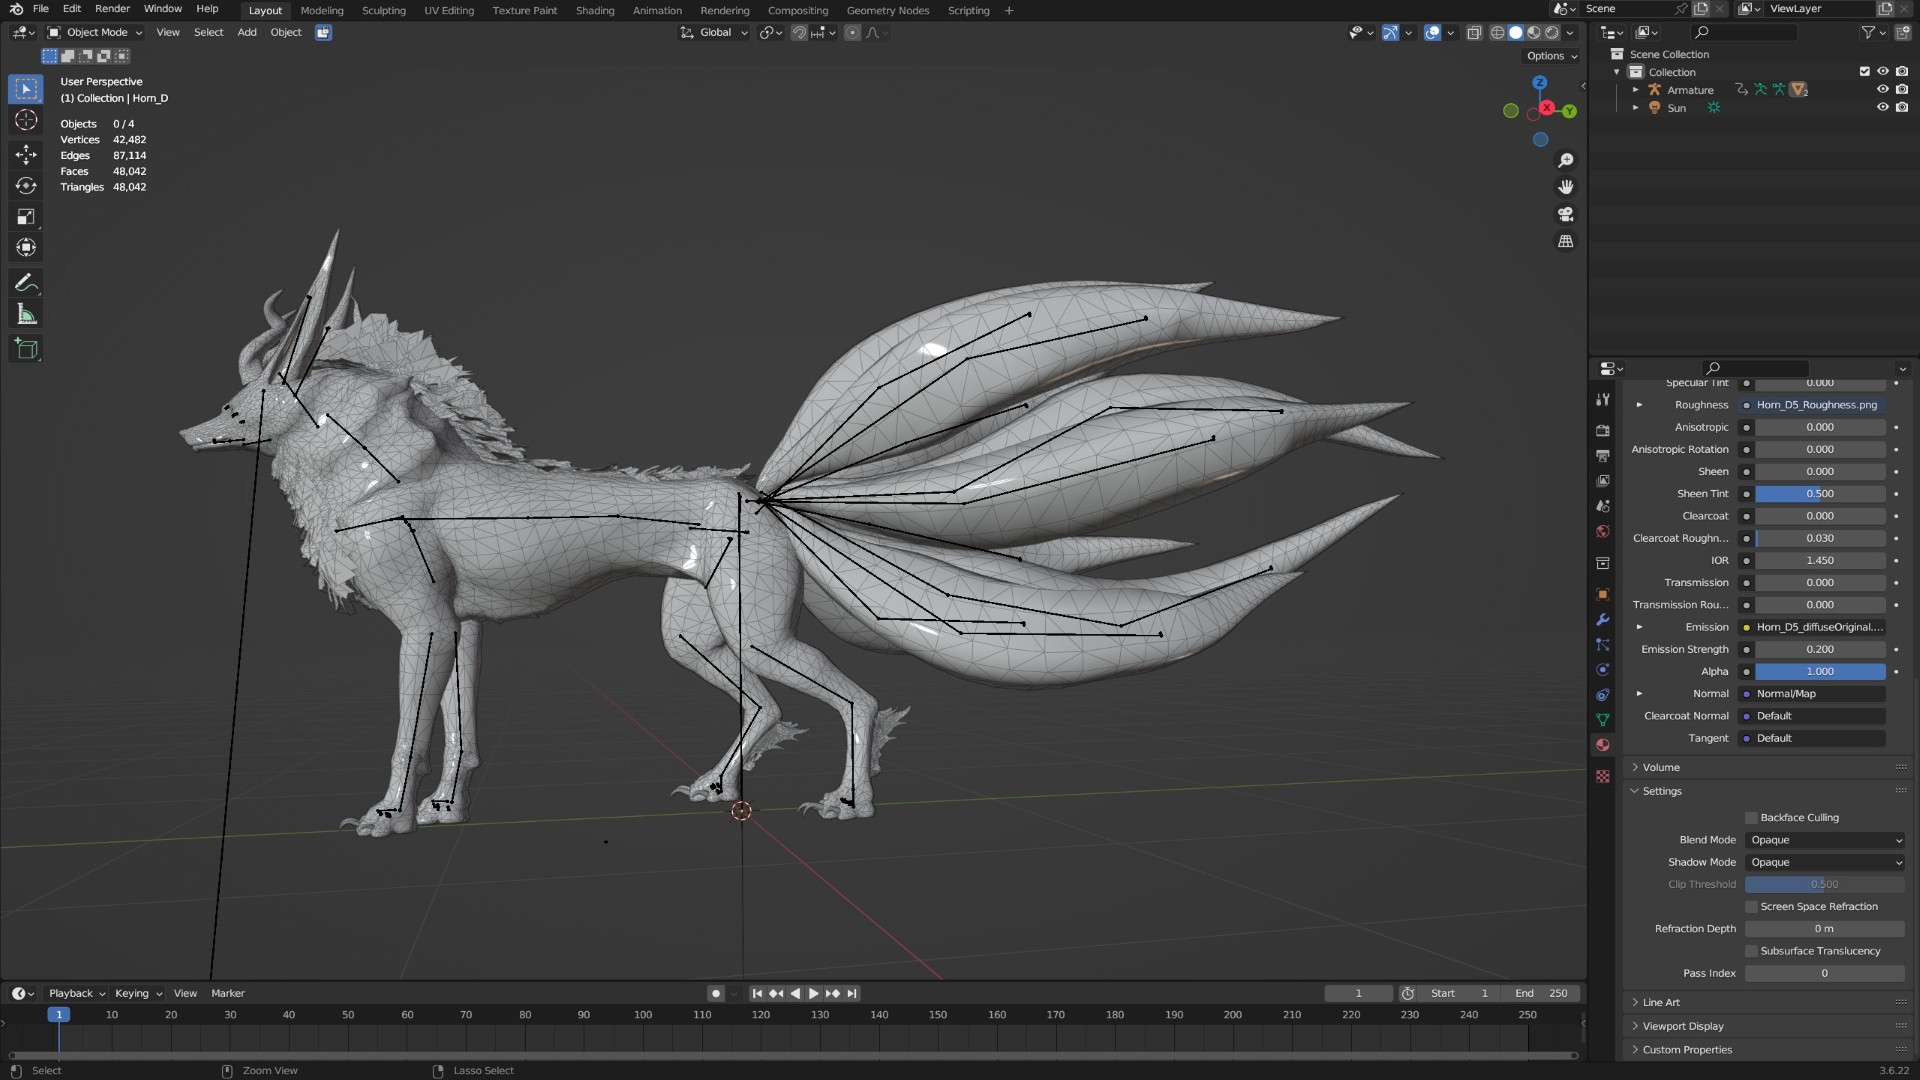This screenshot has height=1080, width=1920.
Task: Click the Pass Index field
Action: click(1825, 974)
